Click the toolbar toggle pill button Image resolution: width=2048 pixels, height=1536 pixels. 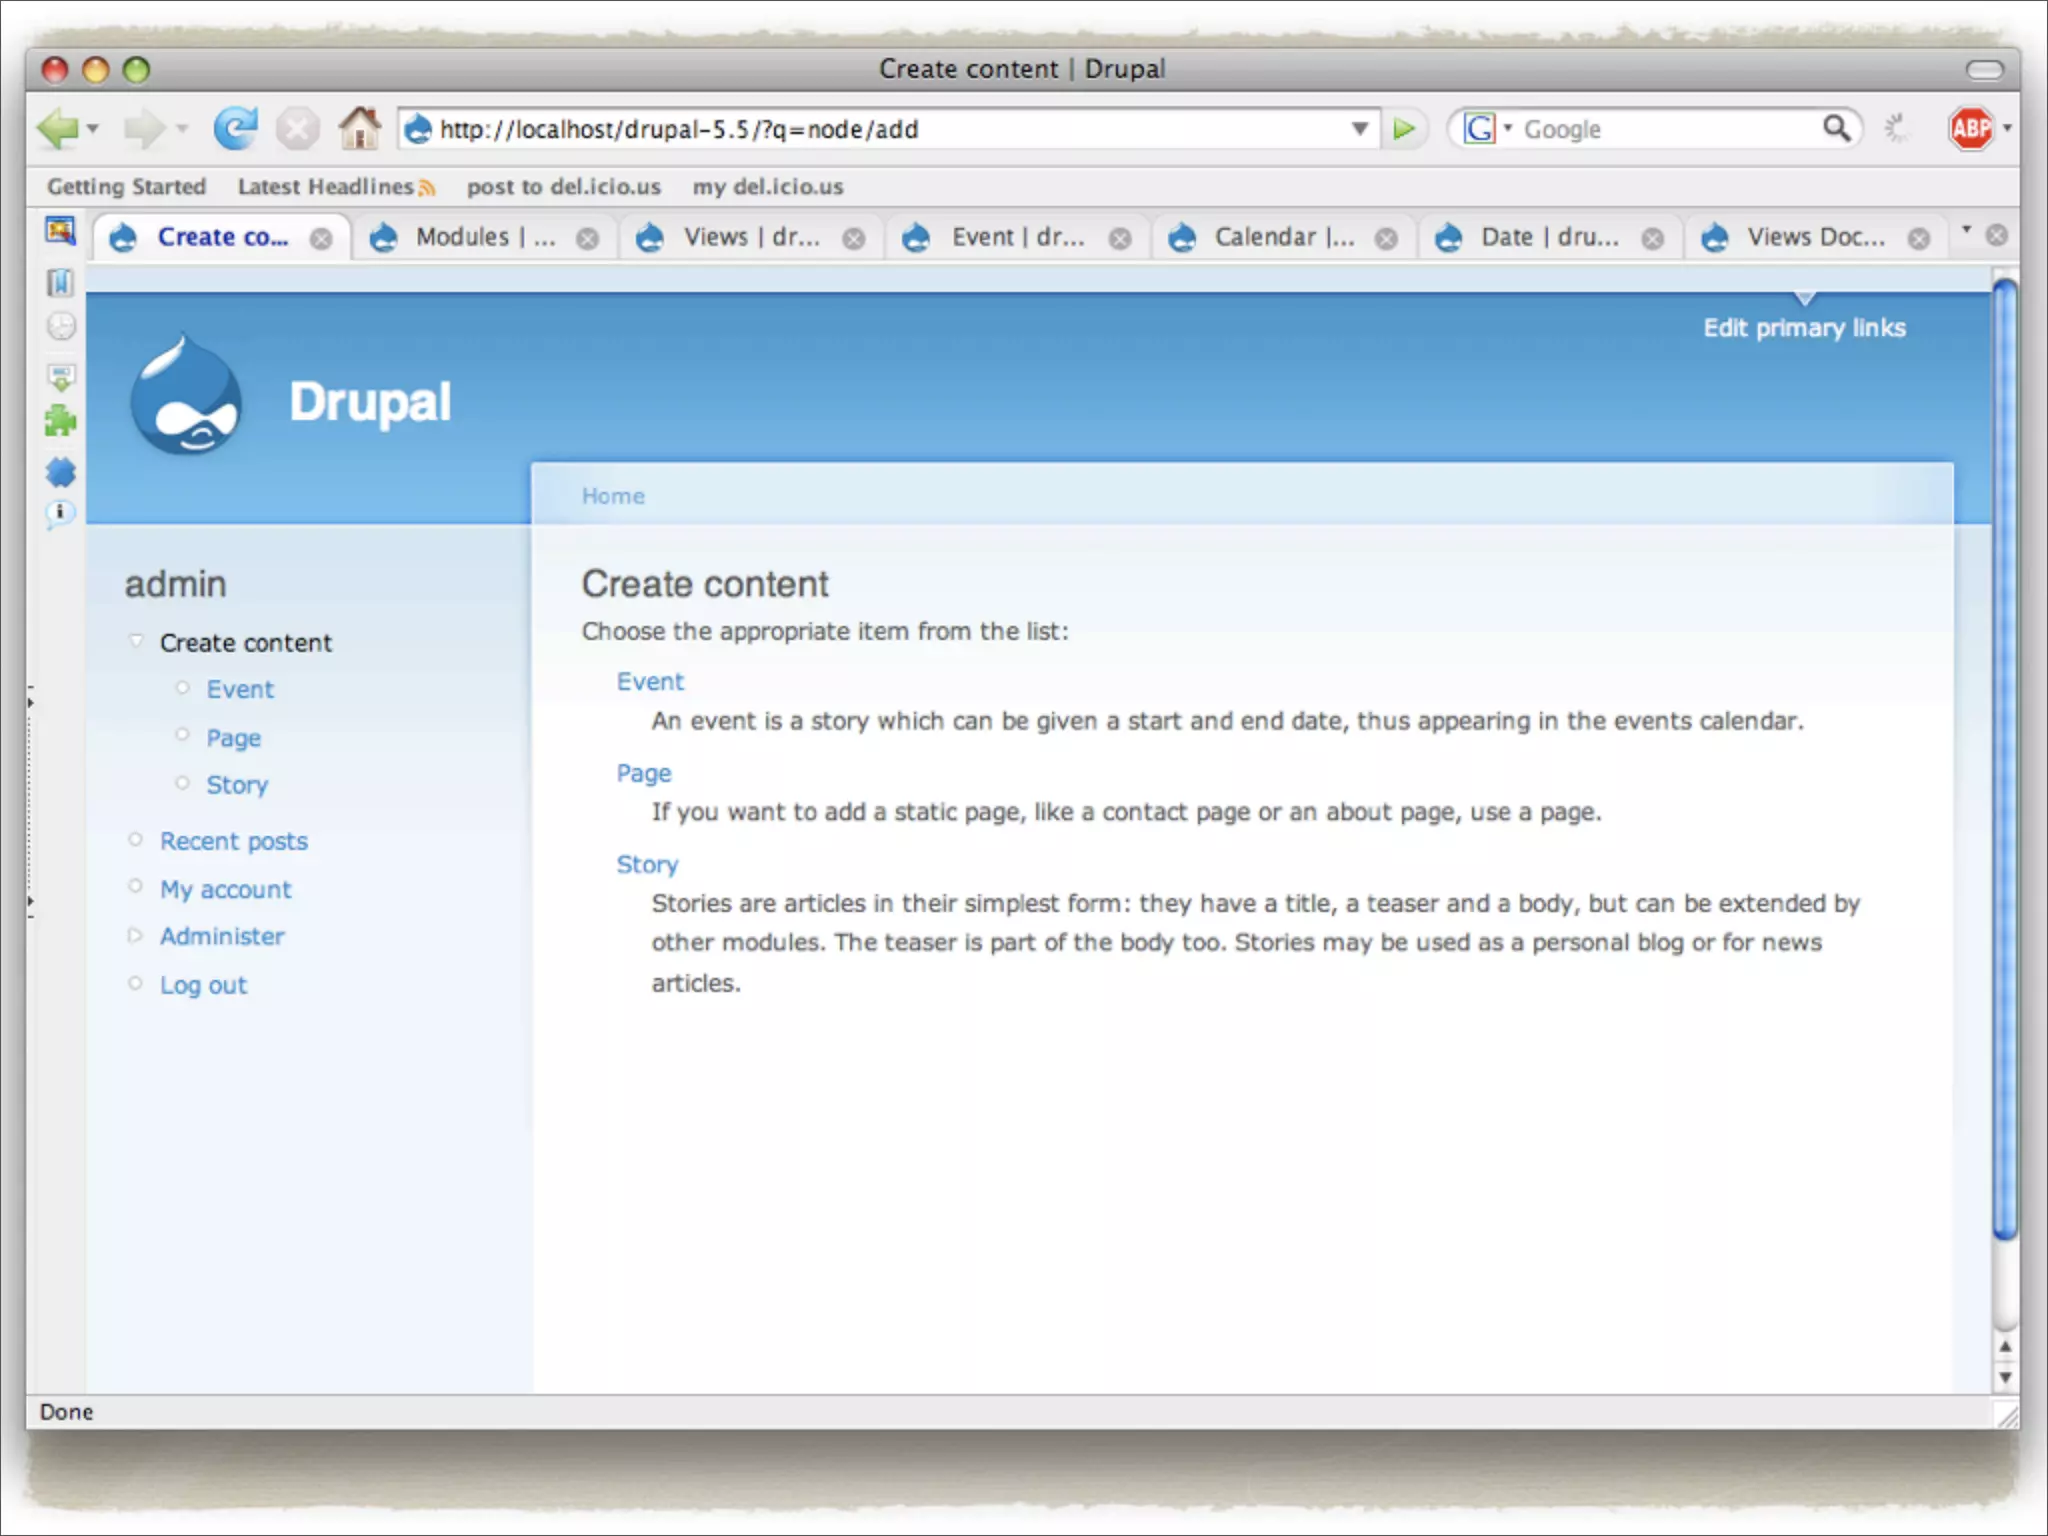1985,69
